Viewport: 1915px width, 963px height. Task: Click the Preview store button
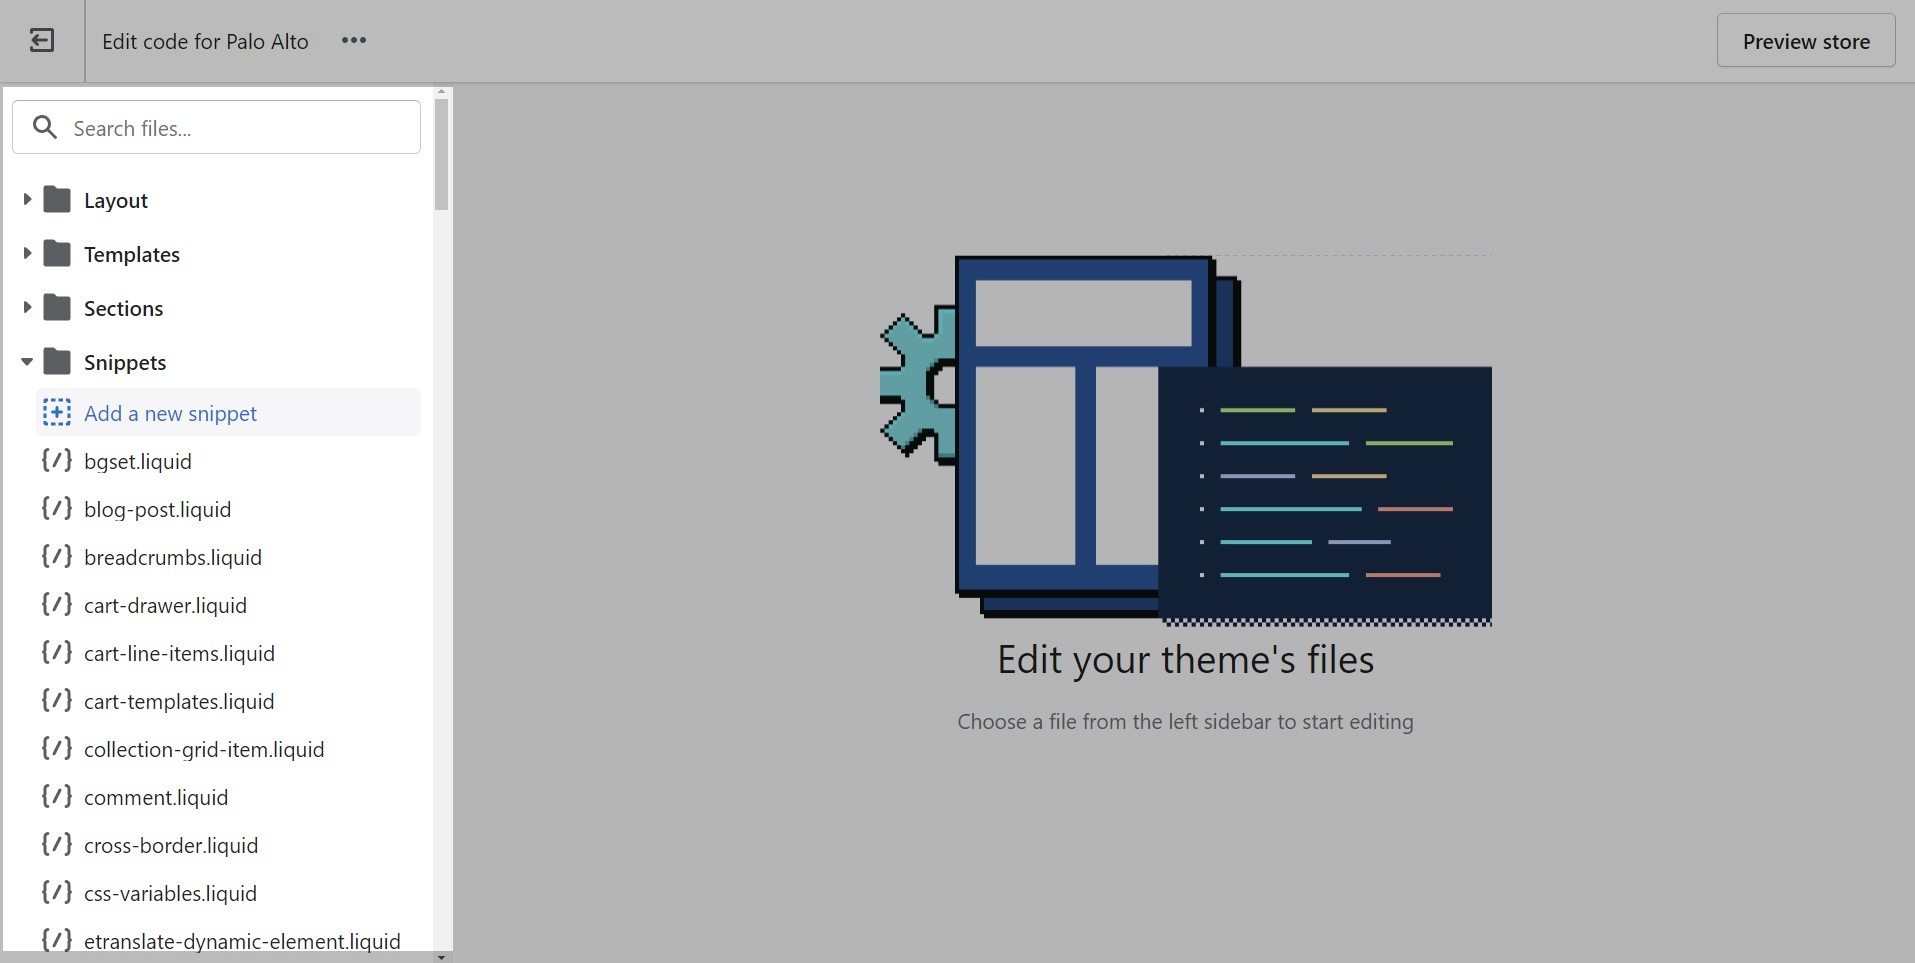(1805, 41)
